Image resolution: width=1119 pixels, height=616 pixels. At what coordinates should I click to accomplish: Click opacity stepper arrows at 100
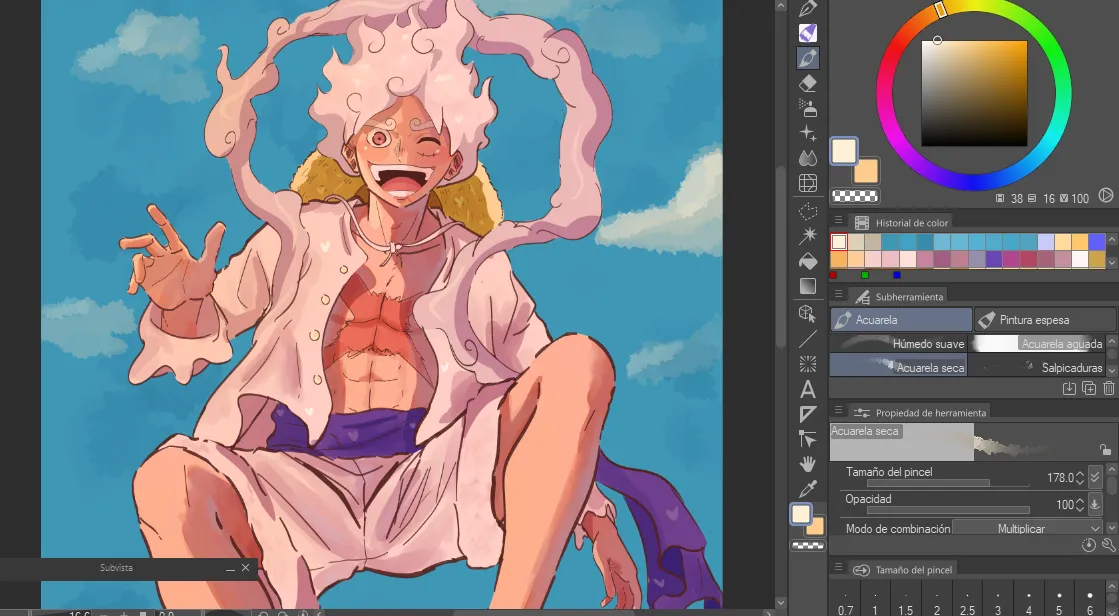(x=1080, y=505)
